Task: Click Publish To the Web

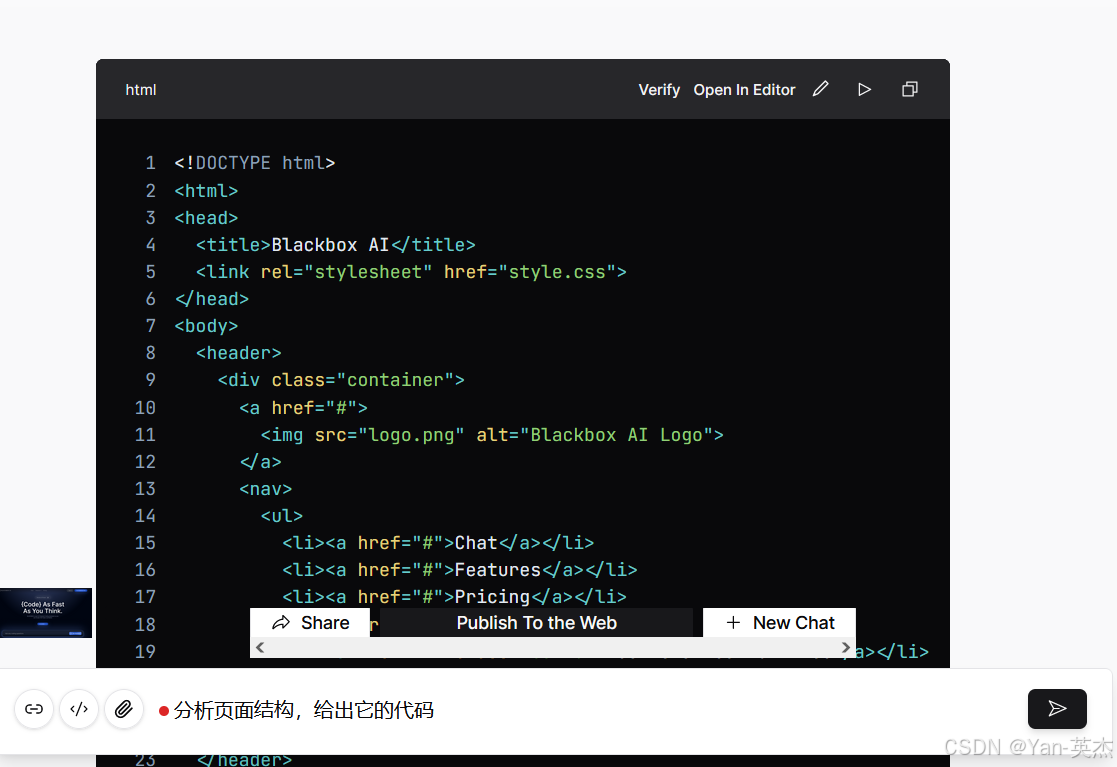Action: (536, 622)
